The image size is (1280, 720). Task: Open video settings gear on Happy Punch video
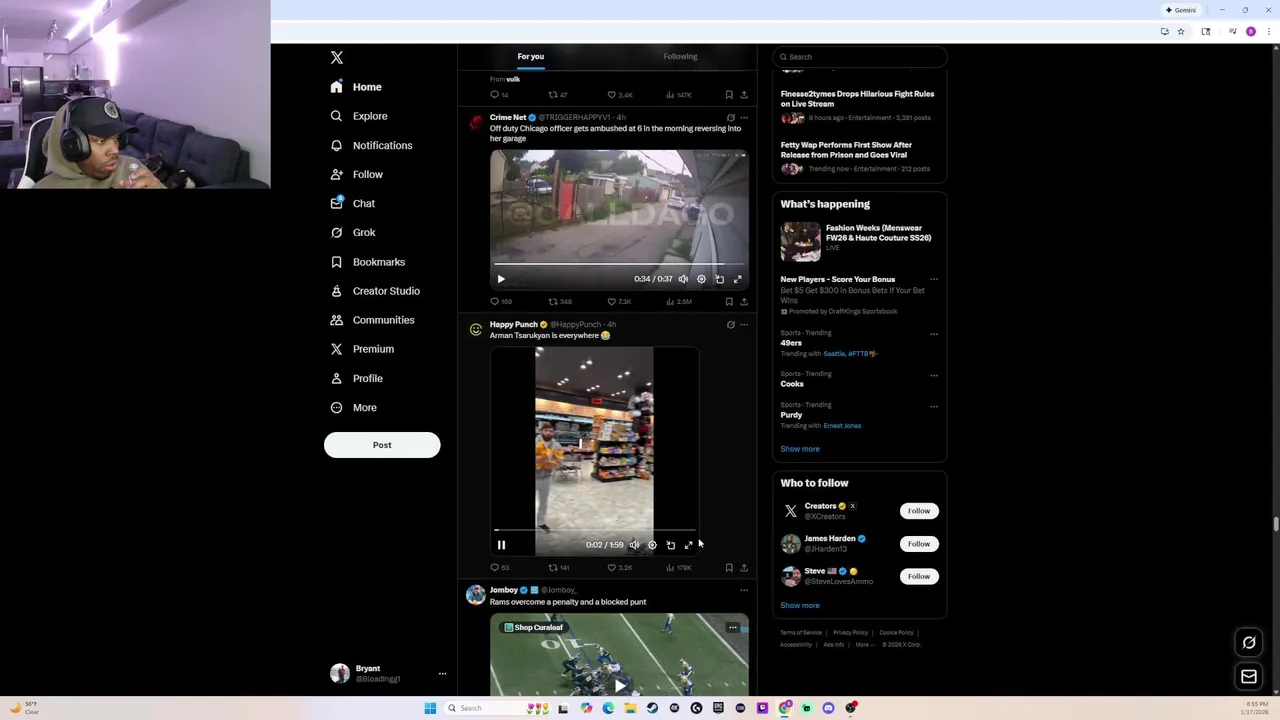pyautogui.click(x=652, y=545)
